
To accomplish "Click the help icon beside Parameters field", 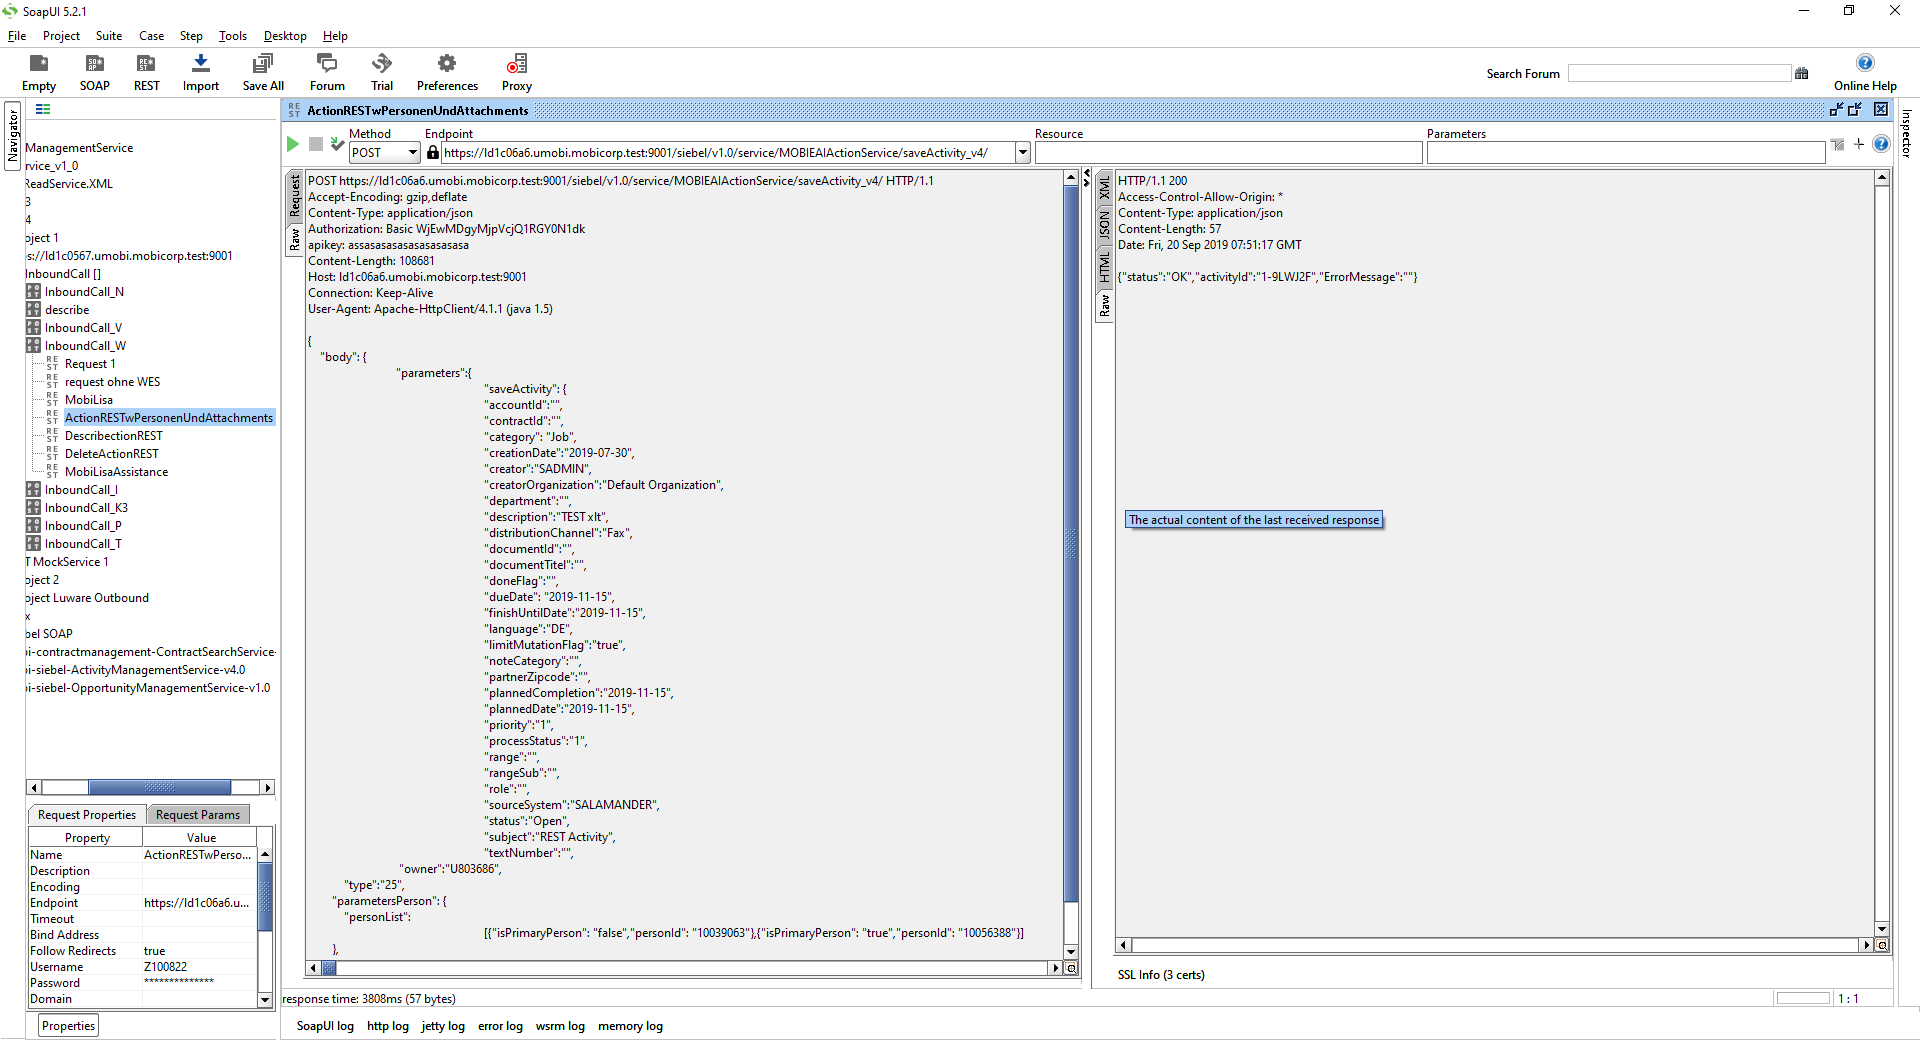I will click(x=1881, y=144).
